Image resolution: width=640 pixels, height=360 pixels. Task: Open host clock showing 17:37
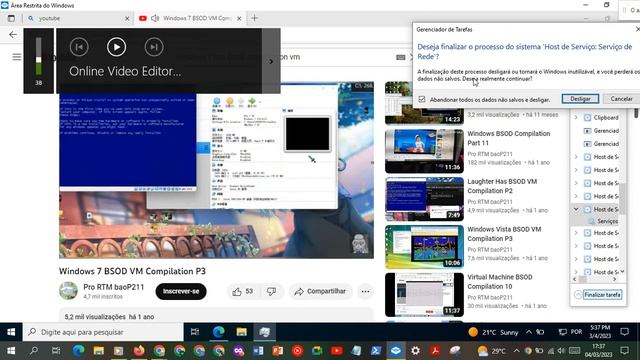(x=599, y=351)
